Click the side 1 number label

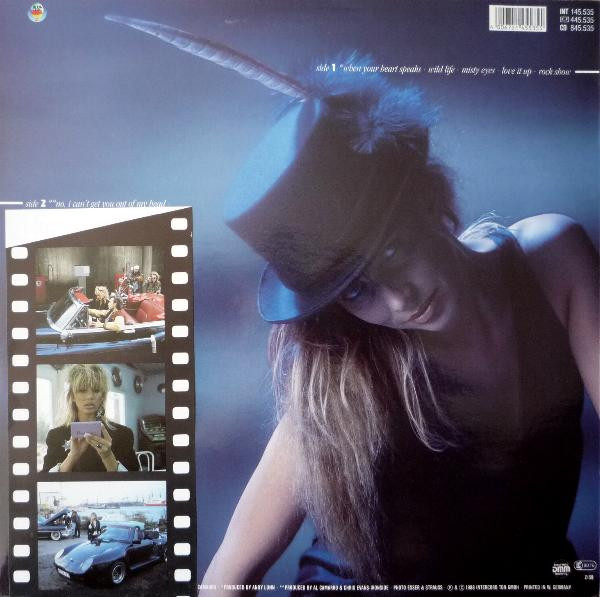tap(335, 72)
